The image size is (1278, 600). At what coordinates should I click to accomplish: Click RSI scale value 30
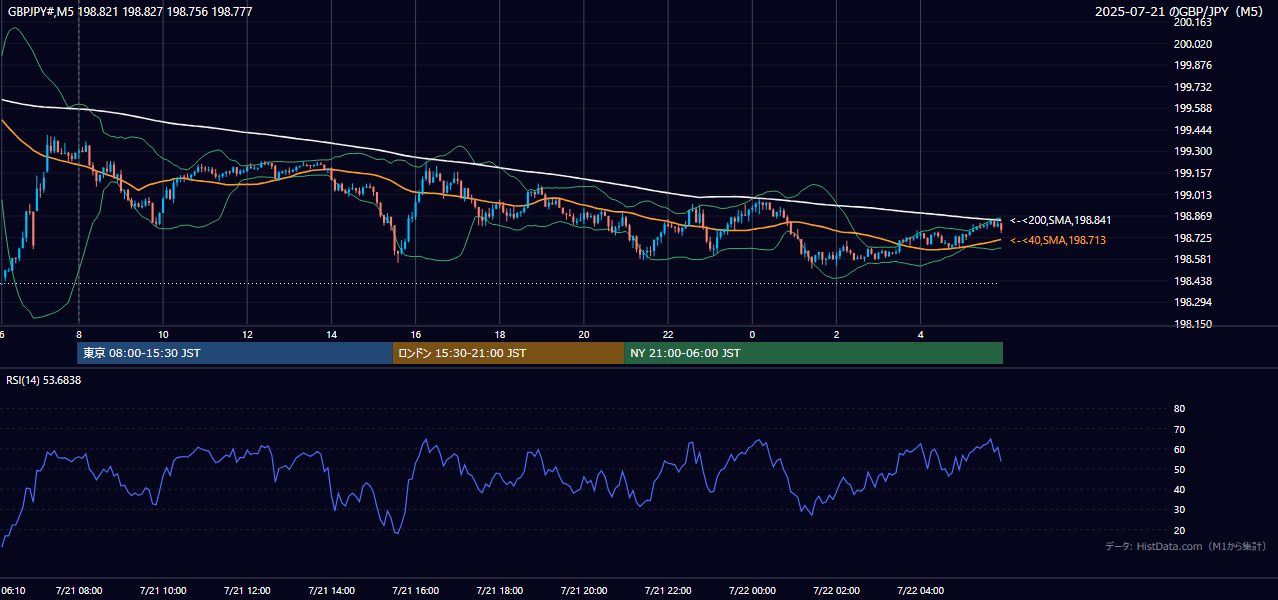(1179, 510)
